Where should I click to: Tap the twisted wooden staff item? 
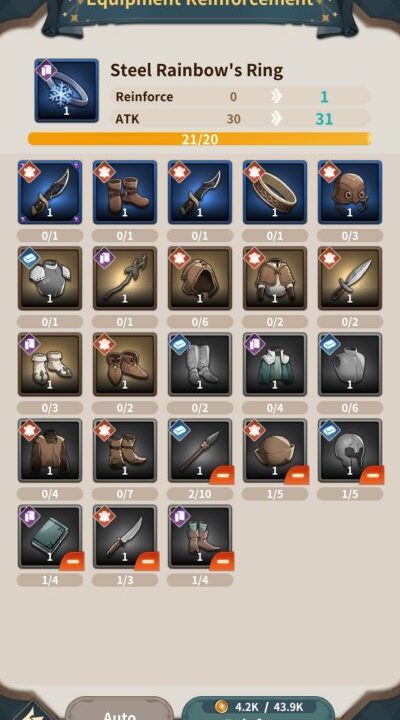[x=125, y=278]
